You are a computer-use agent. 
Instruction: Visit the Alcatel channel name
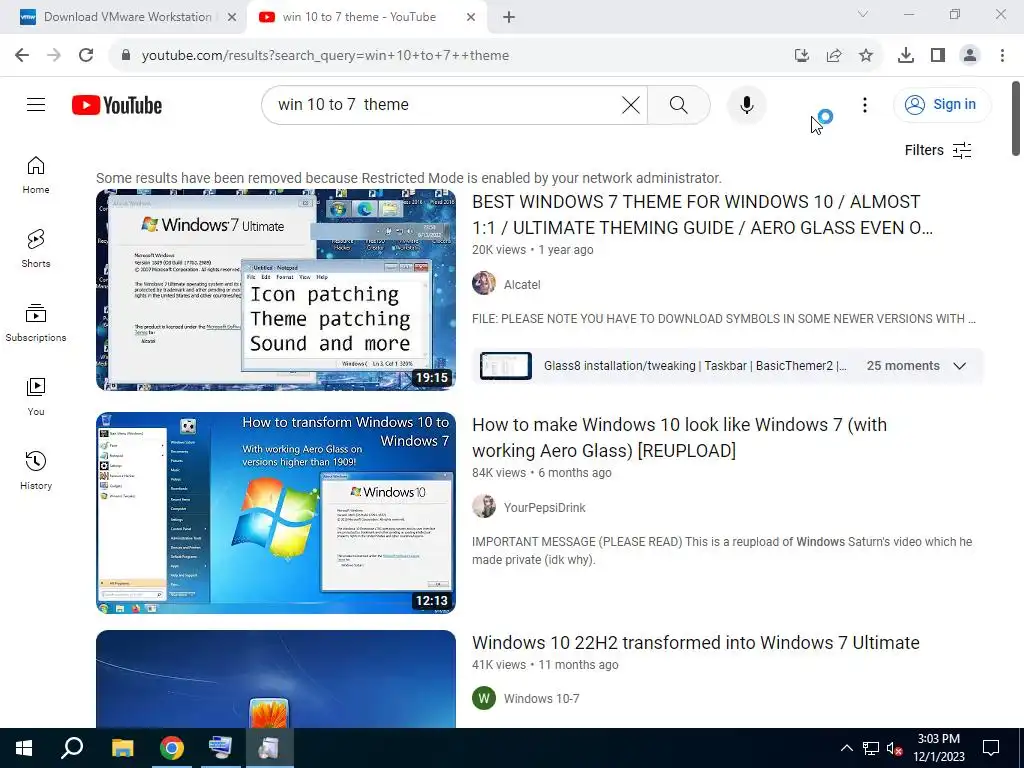(x=522, y=285)
